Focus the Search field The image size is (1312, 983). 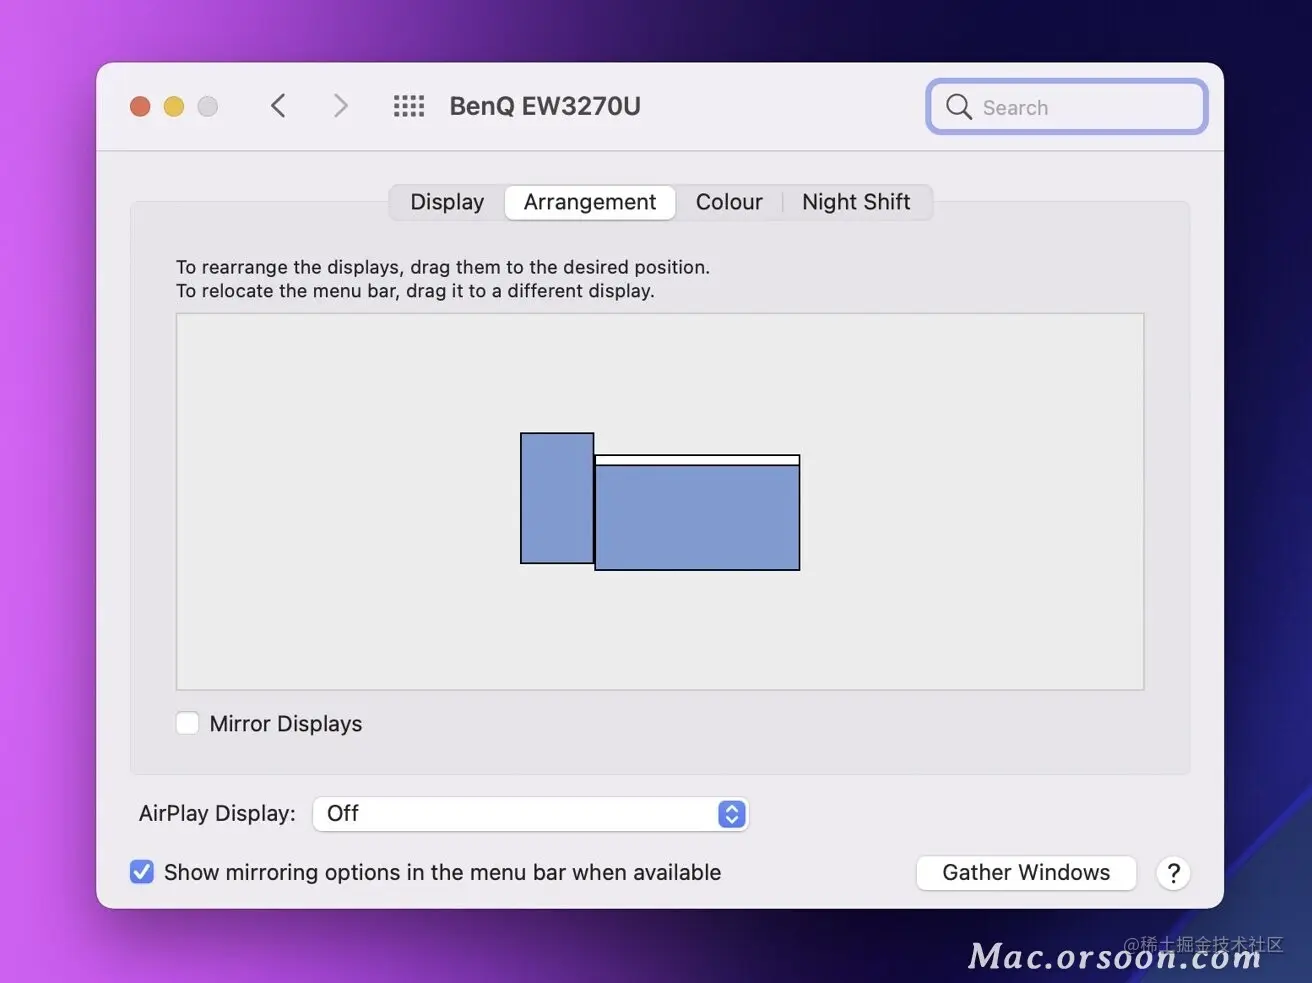click(1067, 107)
